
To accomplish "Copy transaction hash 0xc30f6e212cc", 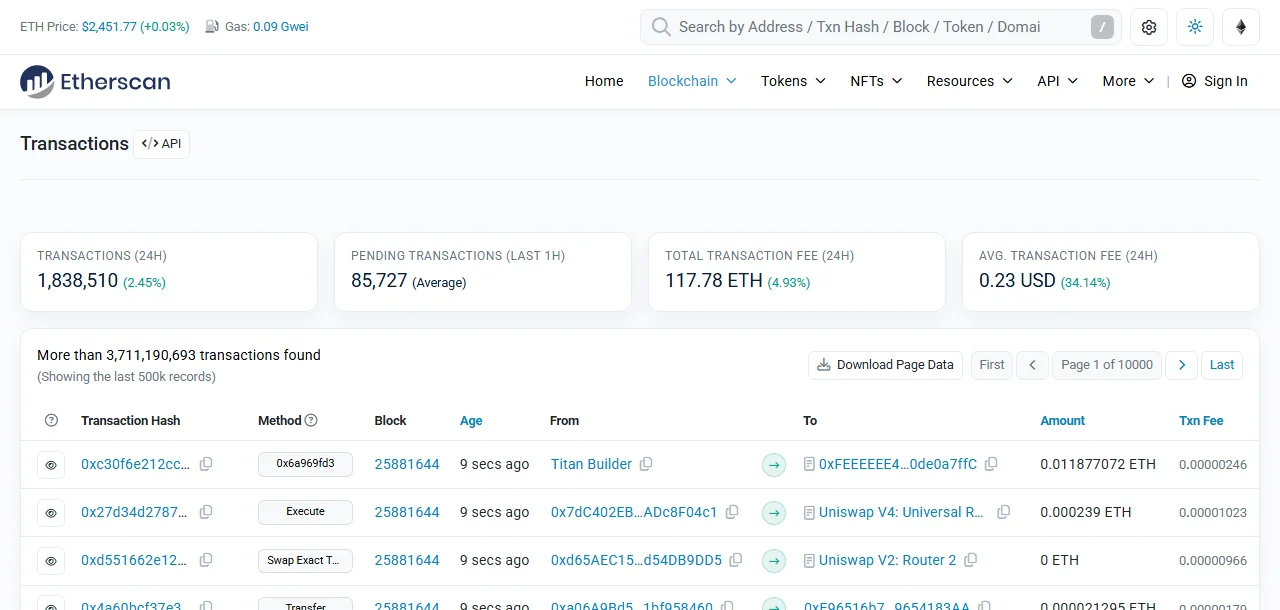I will [x=206, y=464].
